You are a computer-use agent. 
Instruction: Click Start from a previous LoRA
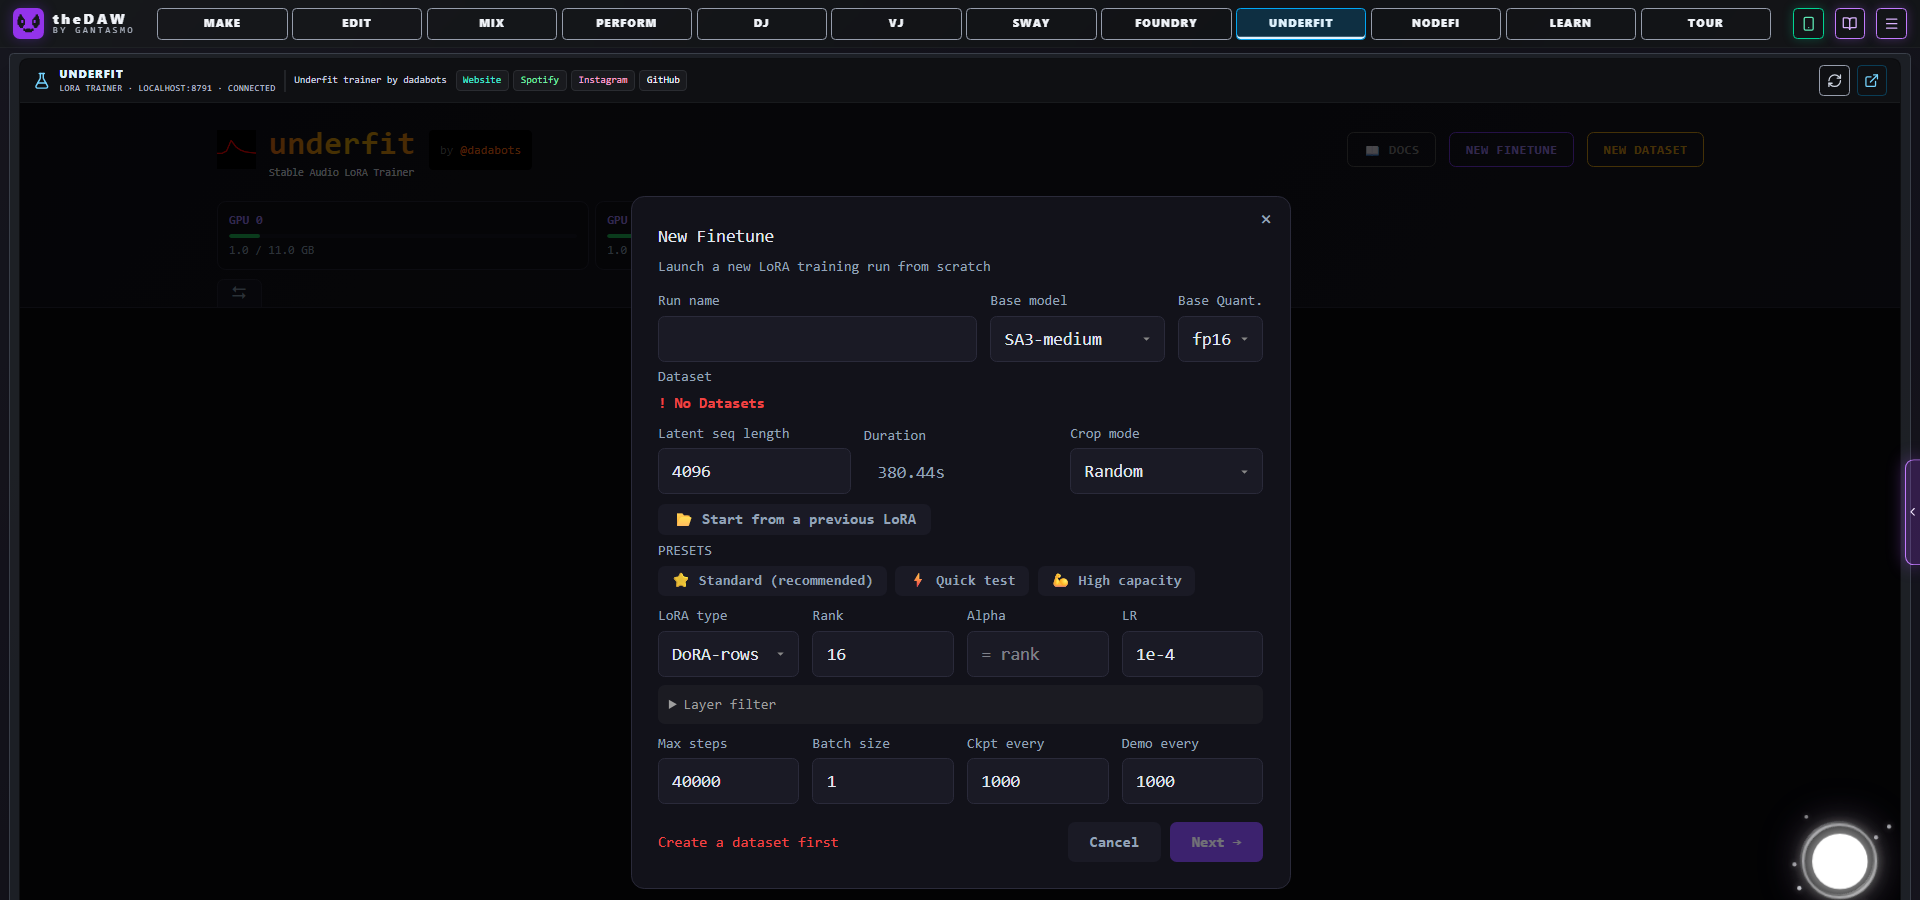tap(794, 520)
